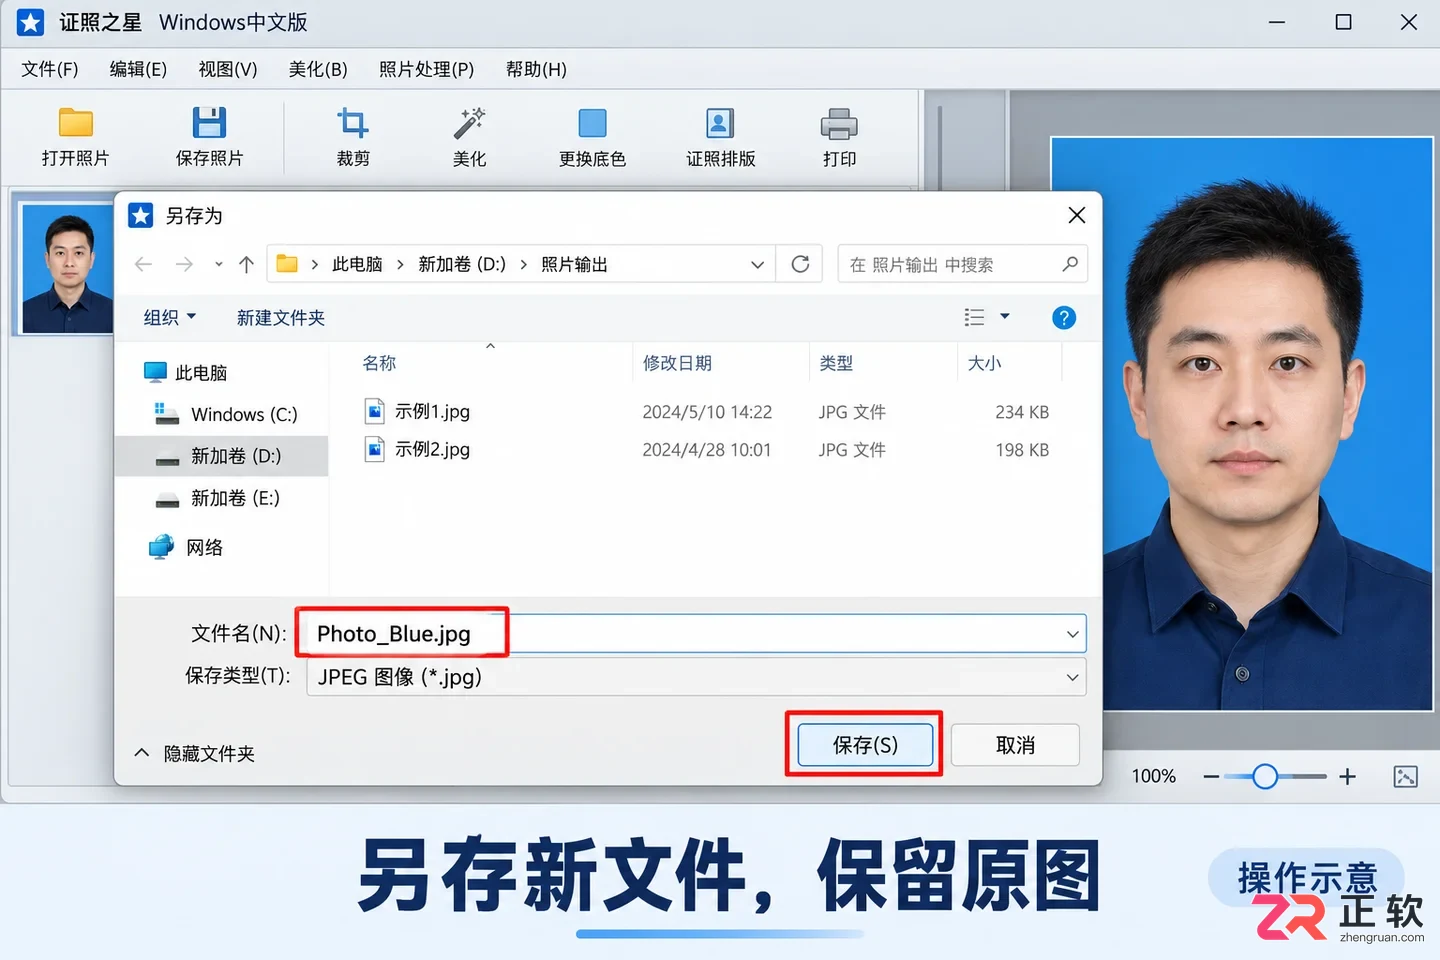Collapse folders with 隐藏文件夹
1440x960 pixels.
195,753
